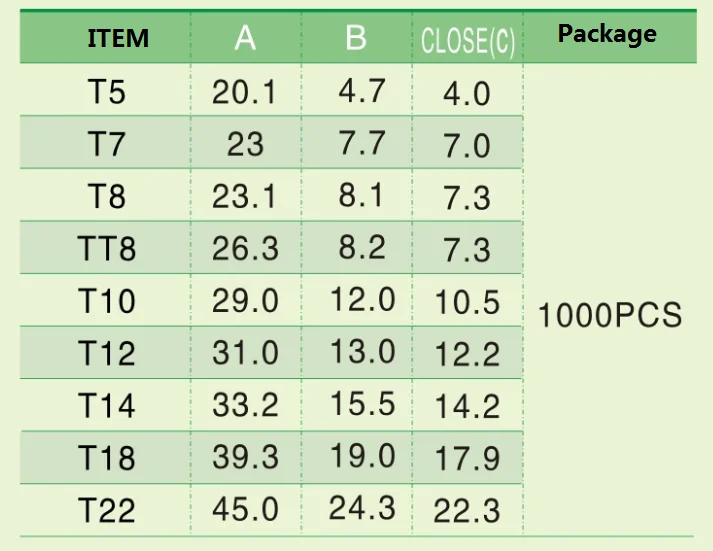Screen dimensions: 713x551
Task: Click the 17.9 close value for T18
Action: [x=467, y=459]
